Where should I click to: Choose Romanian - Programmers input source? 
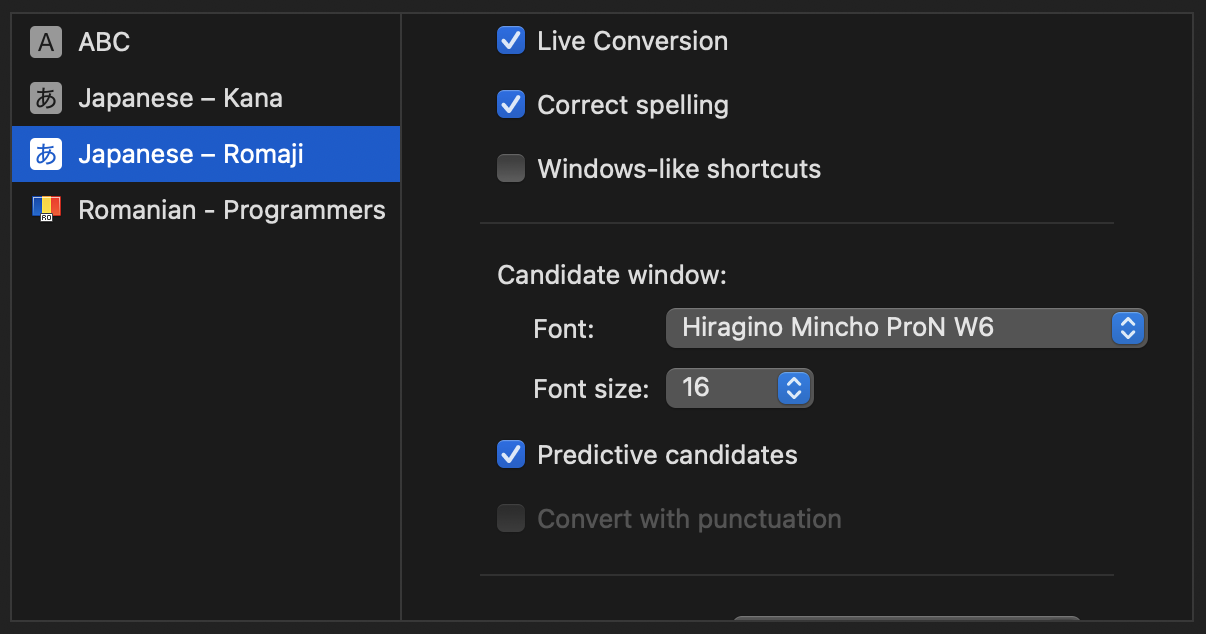click(x=206, y=210)
